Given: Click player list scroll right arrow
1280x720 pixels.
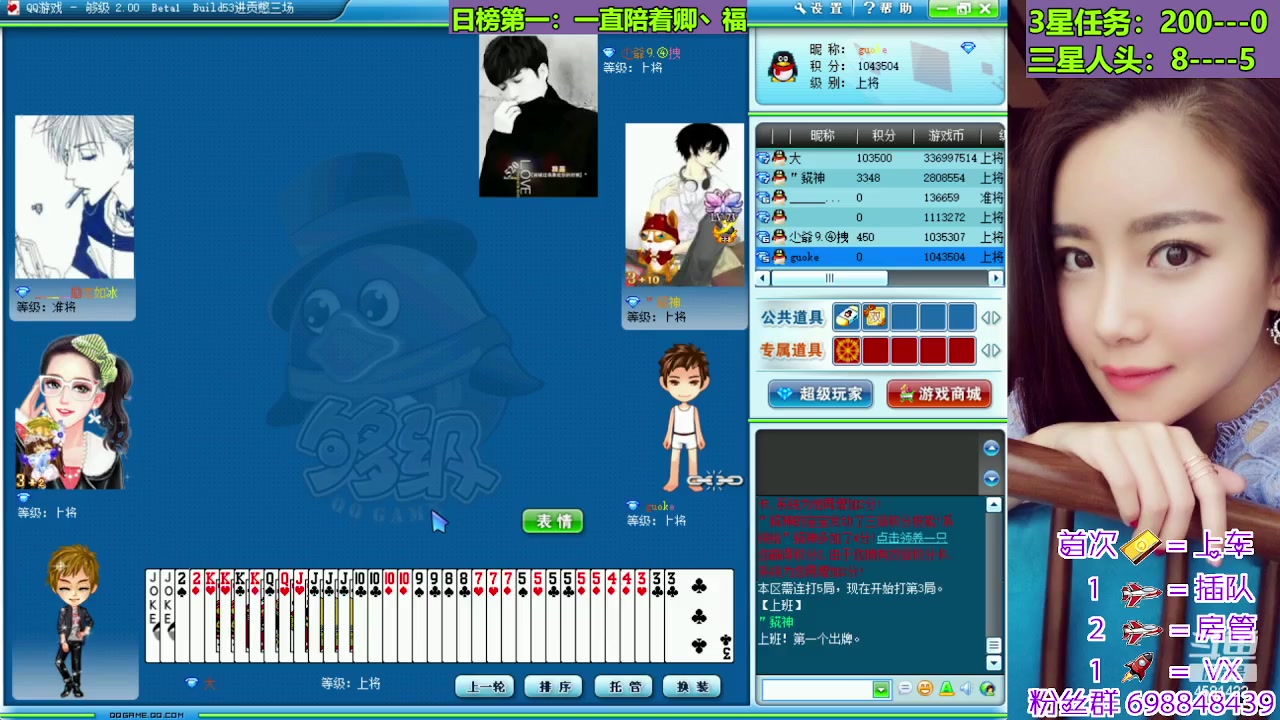Looking at the screenshot, I should [x=996, y=279].
